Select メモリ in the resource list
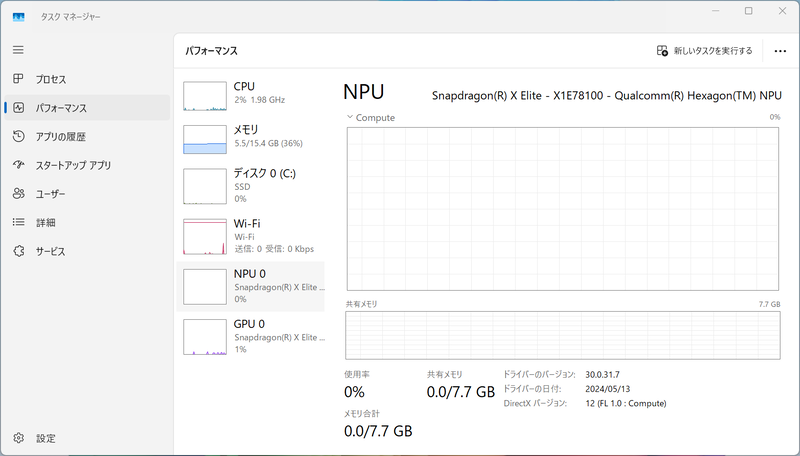Image resolution: width=800 pixels, height=456 pixels. tap(205, 138)
